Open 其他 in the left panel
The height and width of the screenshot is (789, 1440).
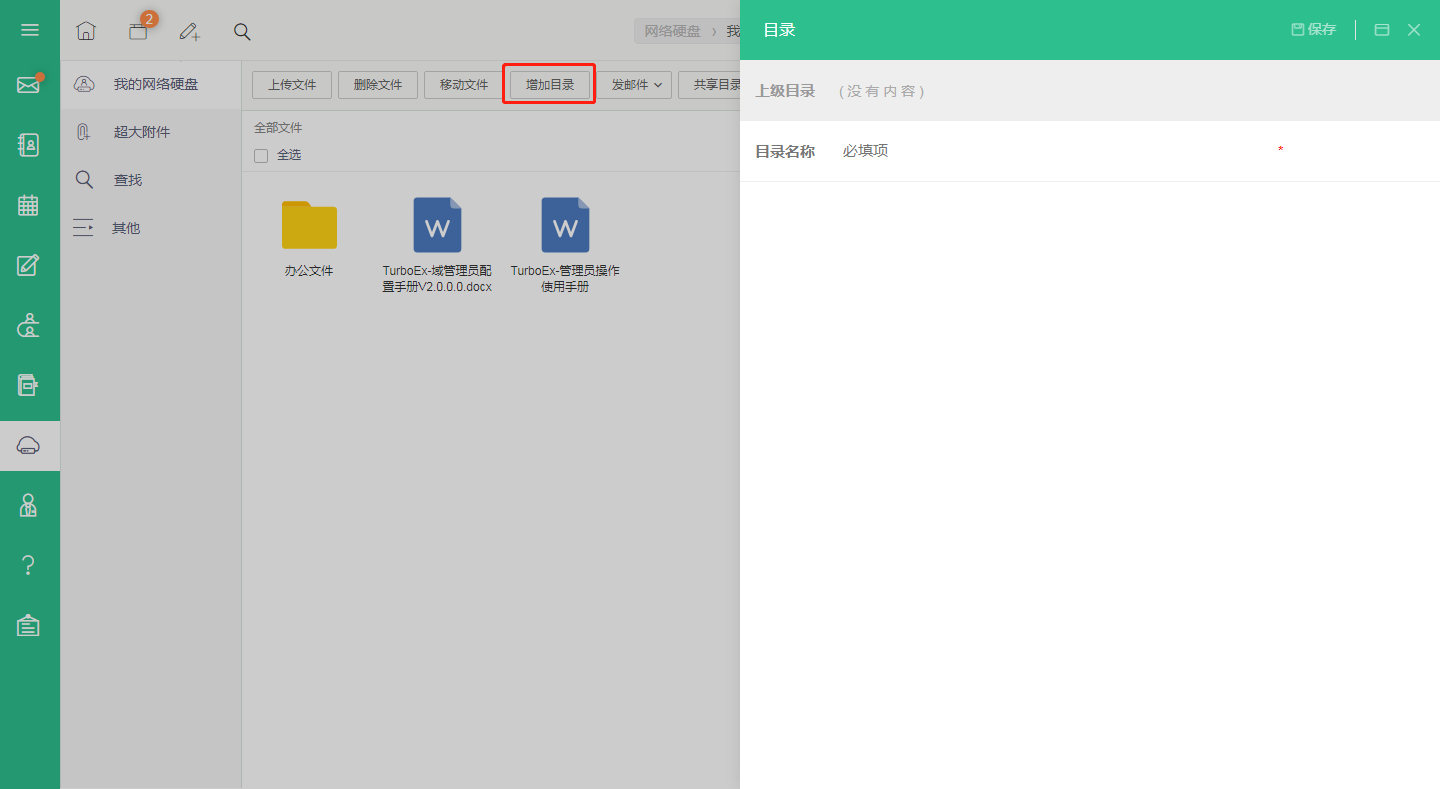151,228
